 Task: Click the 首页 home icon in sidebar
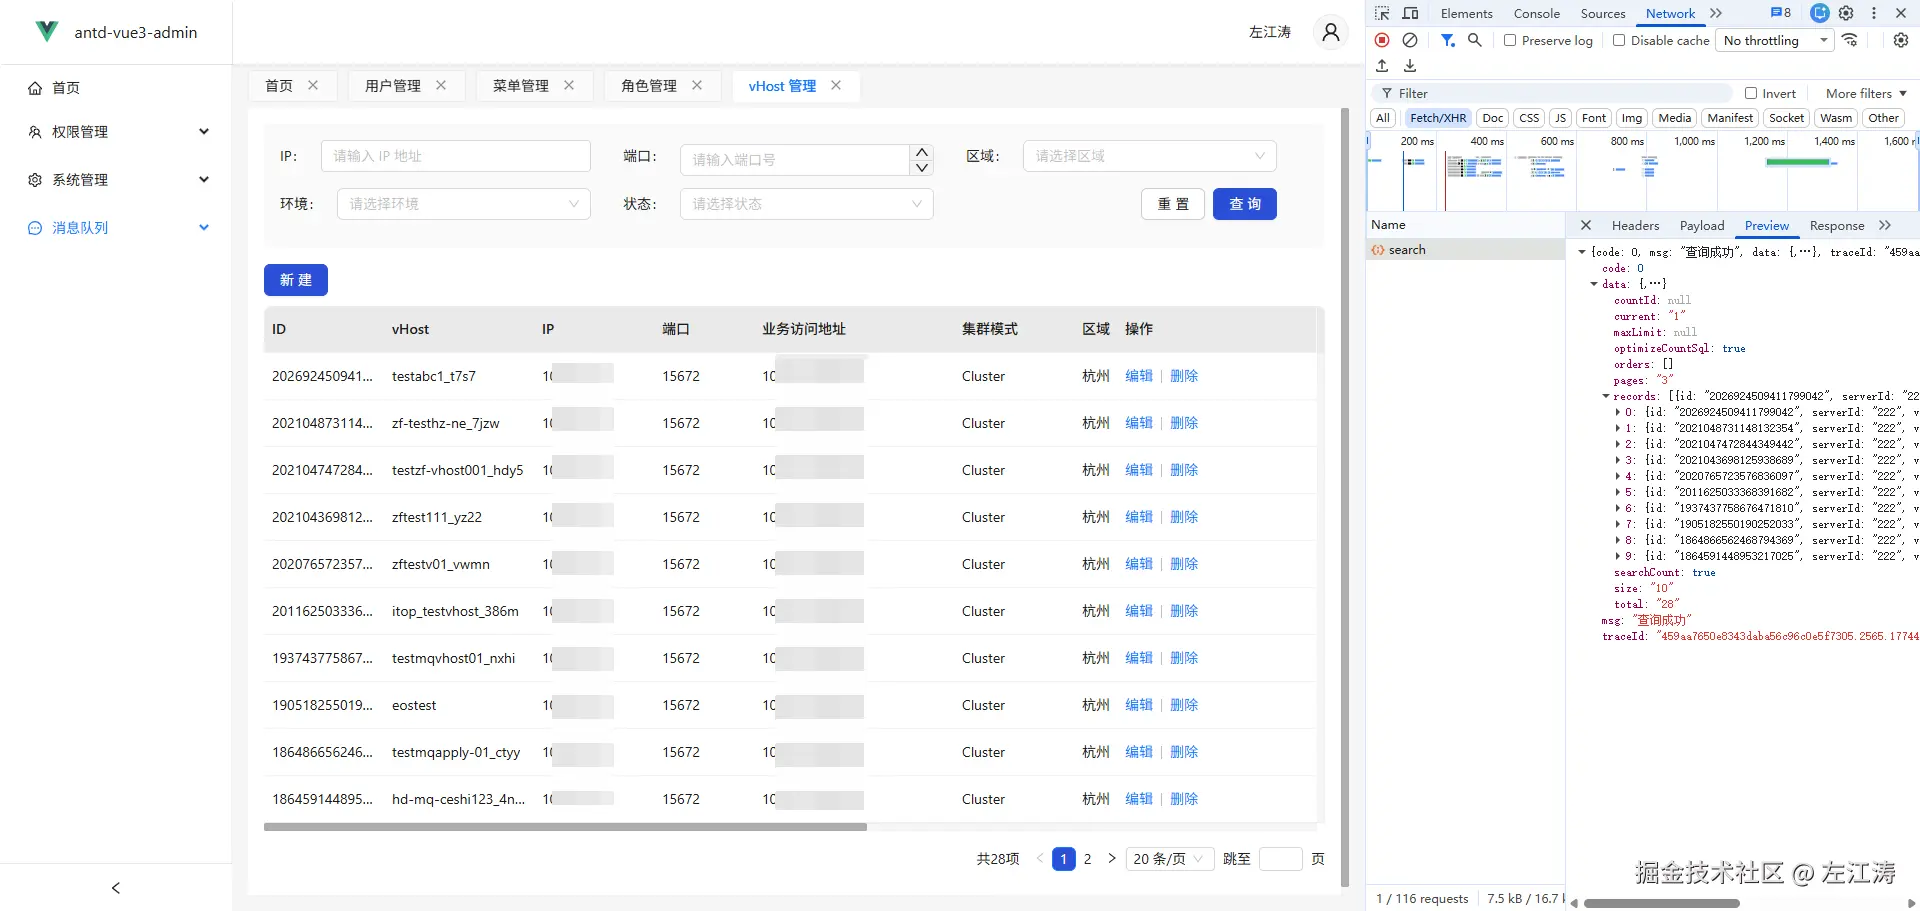(36, 88)
